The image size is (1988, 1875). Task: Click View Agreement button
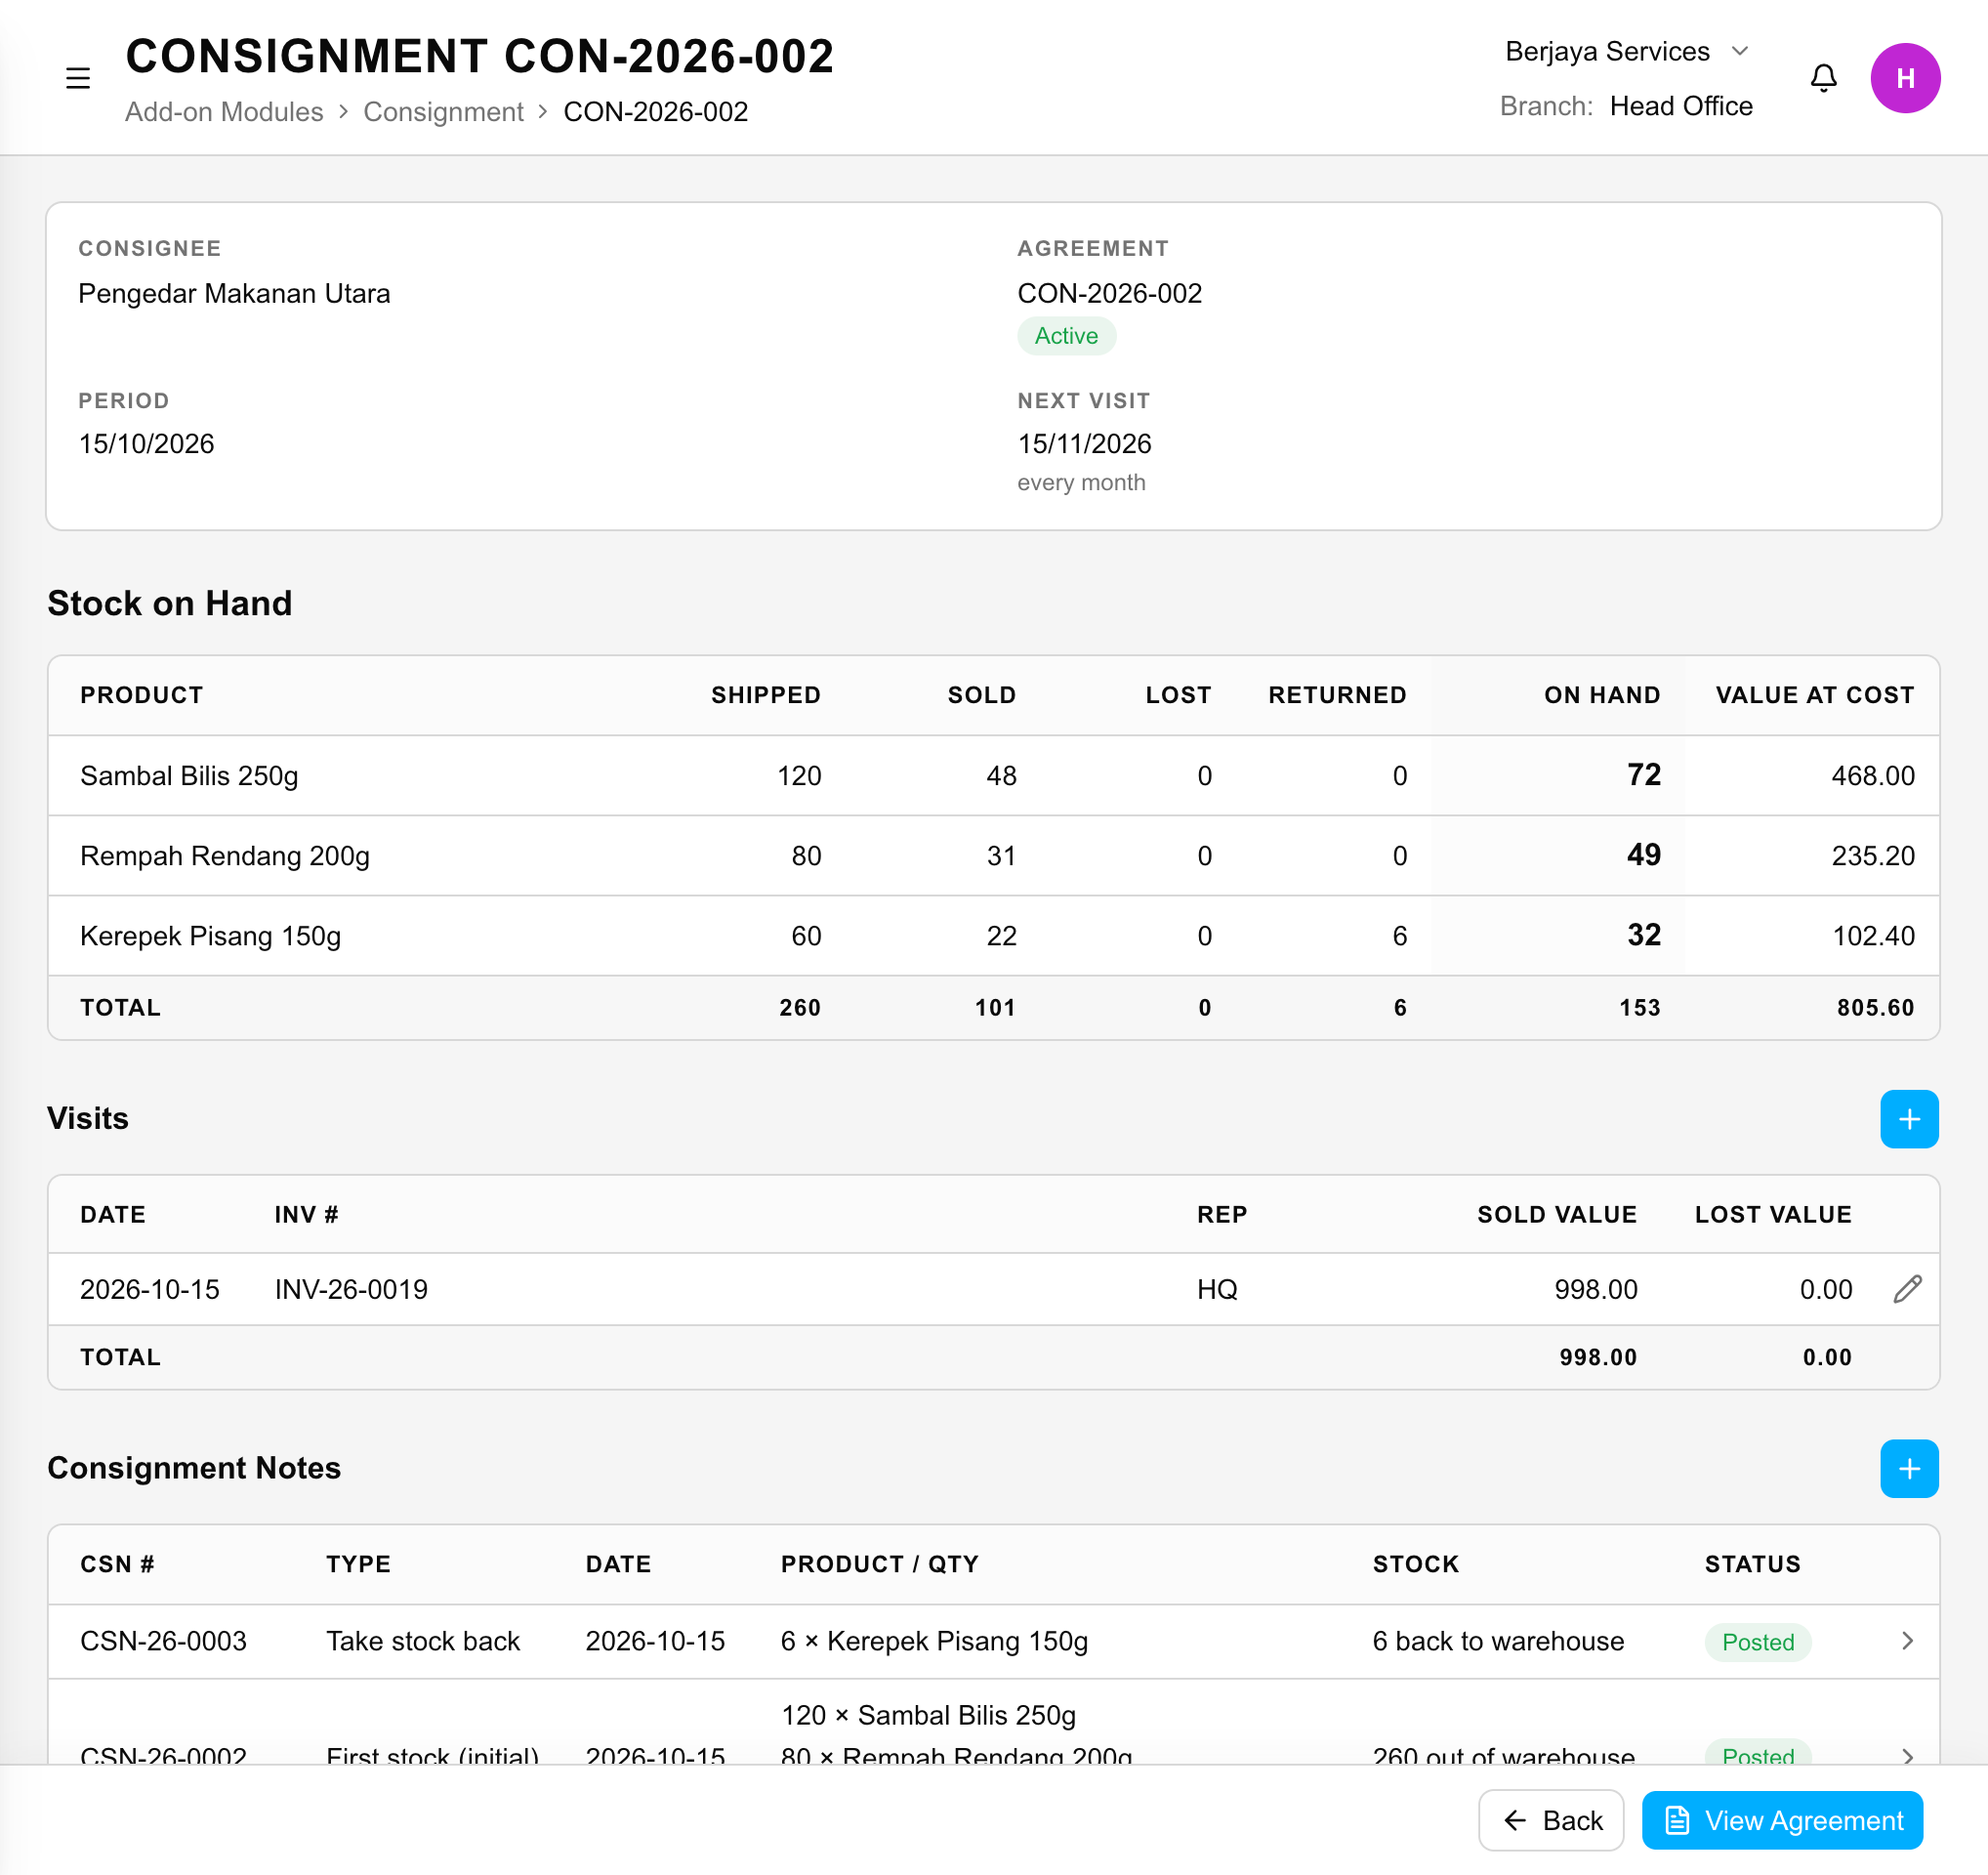click(x=1782, y=1820)
